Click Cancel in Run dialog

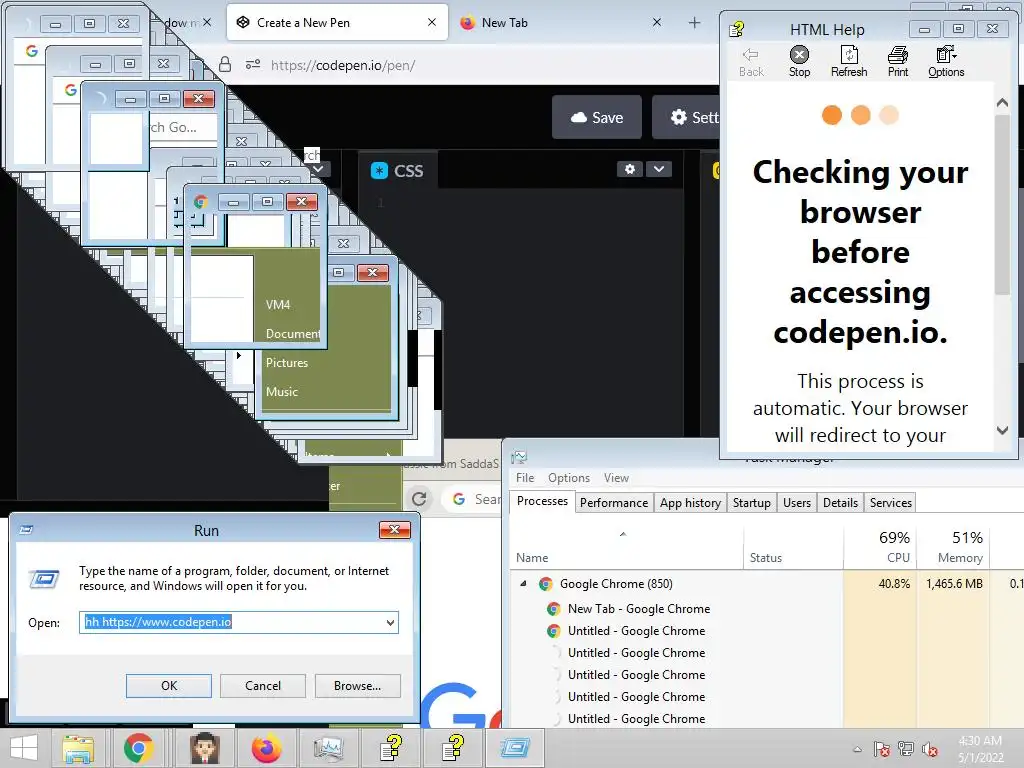pos(263,686)
